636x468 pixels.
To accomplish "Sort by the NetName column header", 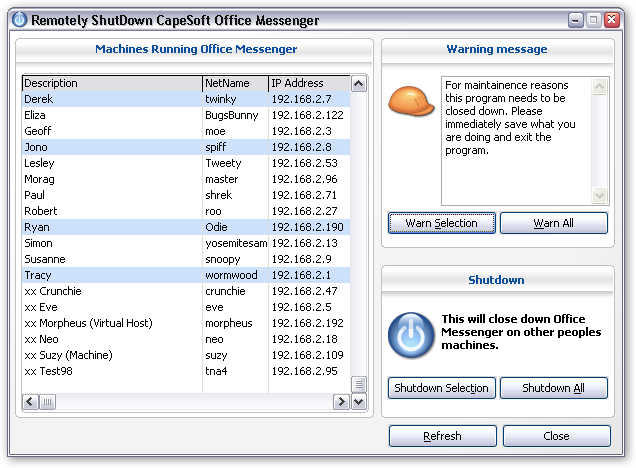I will point(233,83).
